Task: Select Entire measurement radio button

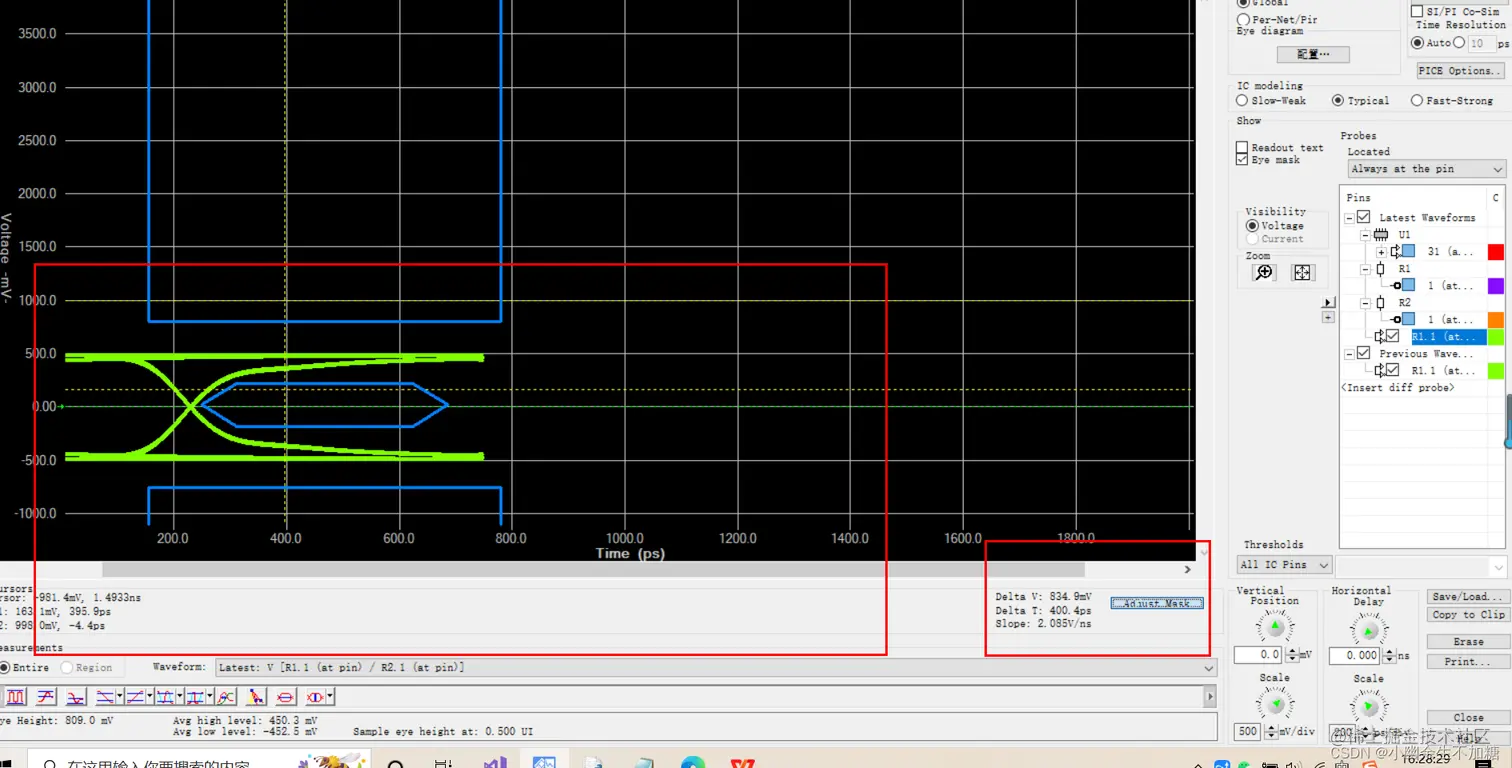Action: [5, 667]
